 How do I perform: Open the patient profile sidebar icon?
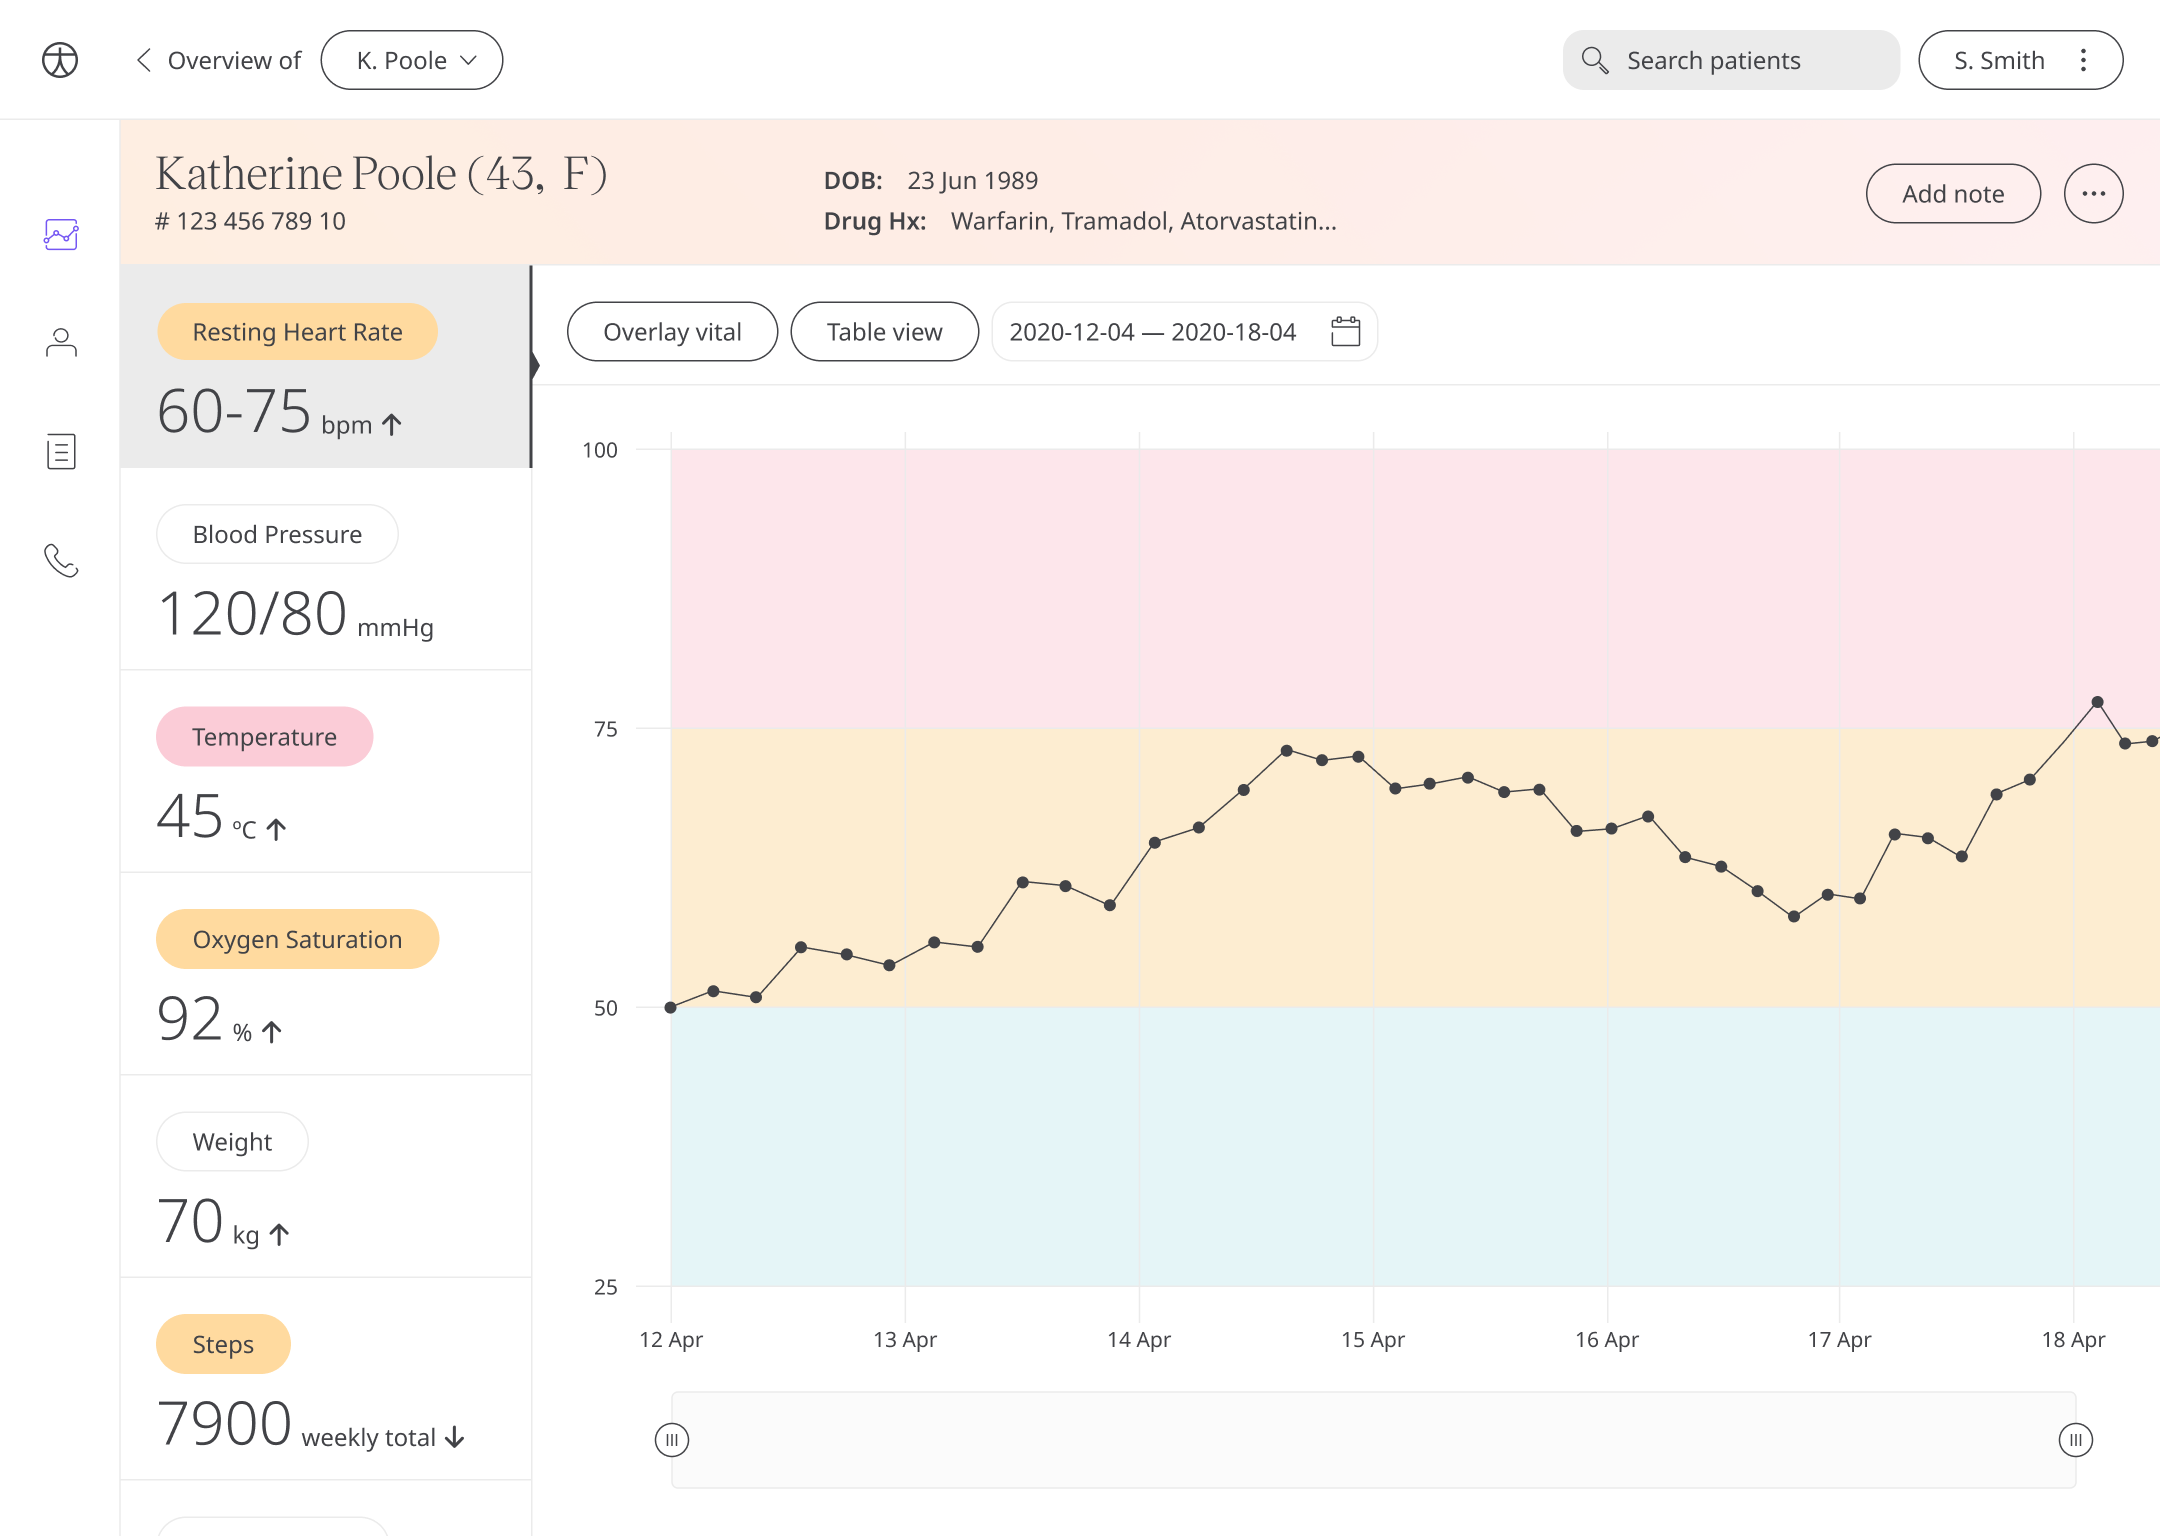tap(61, 343)
